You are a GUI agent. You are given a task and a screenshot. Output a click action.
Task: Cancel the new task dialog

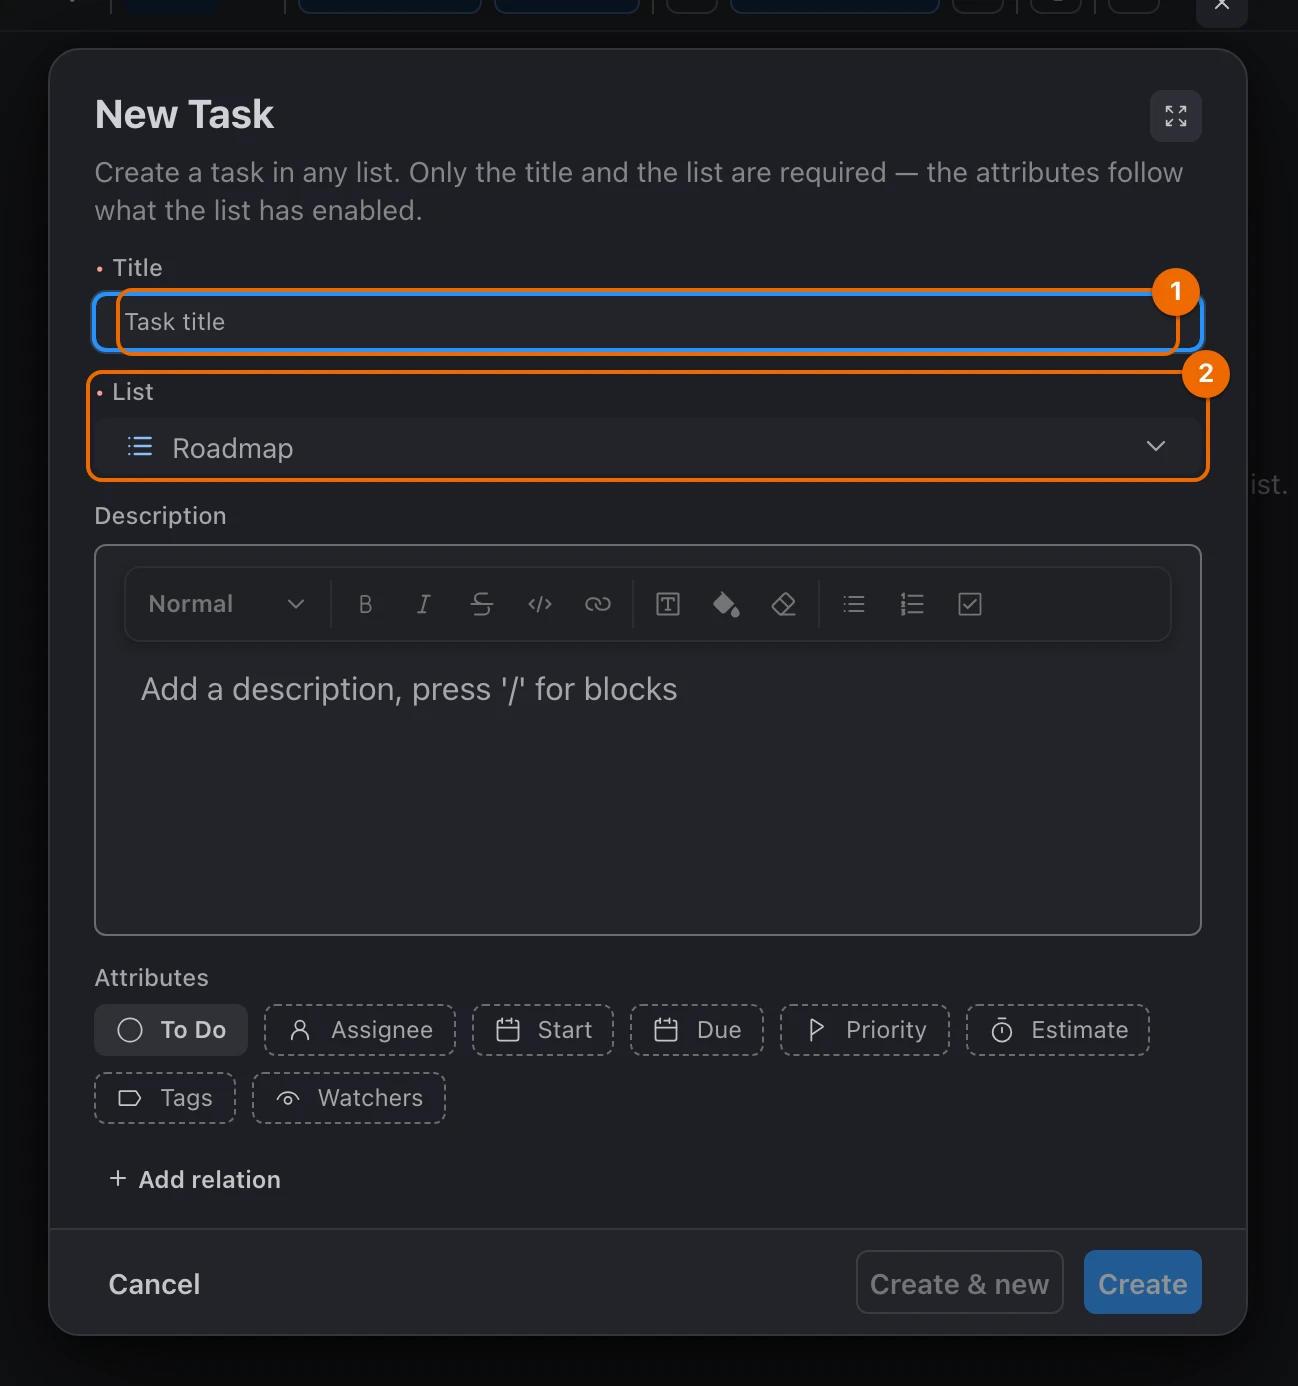(x=154, y=1284)
